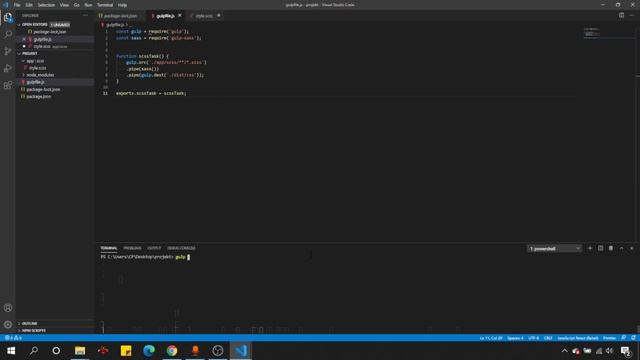
Task: Select the Terminal panel tab
Action: [x=109, y=248]
